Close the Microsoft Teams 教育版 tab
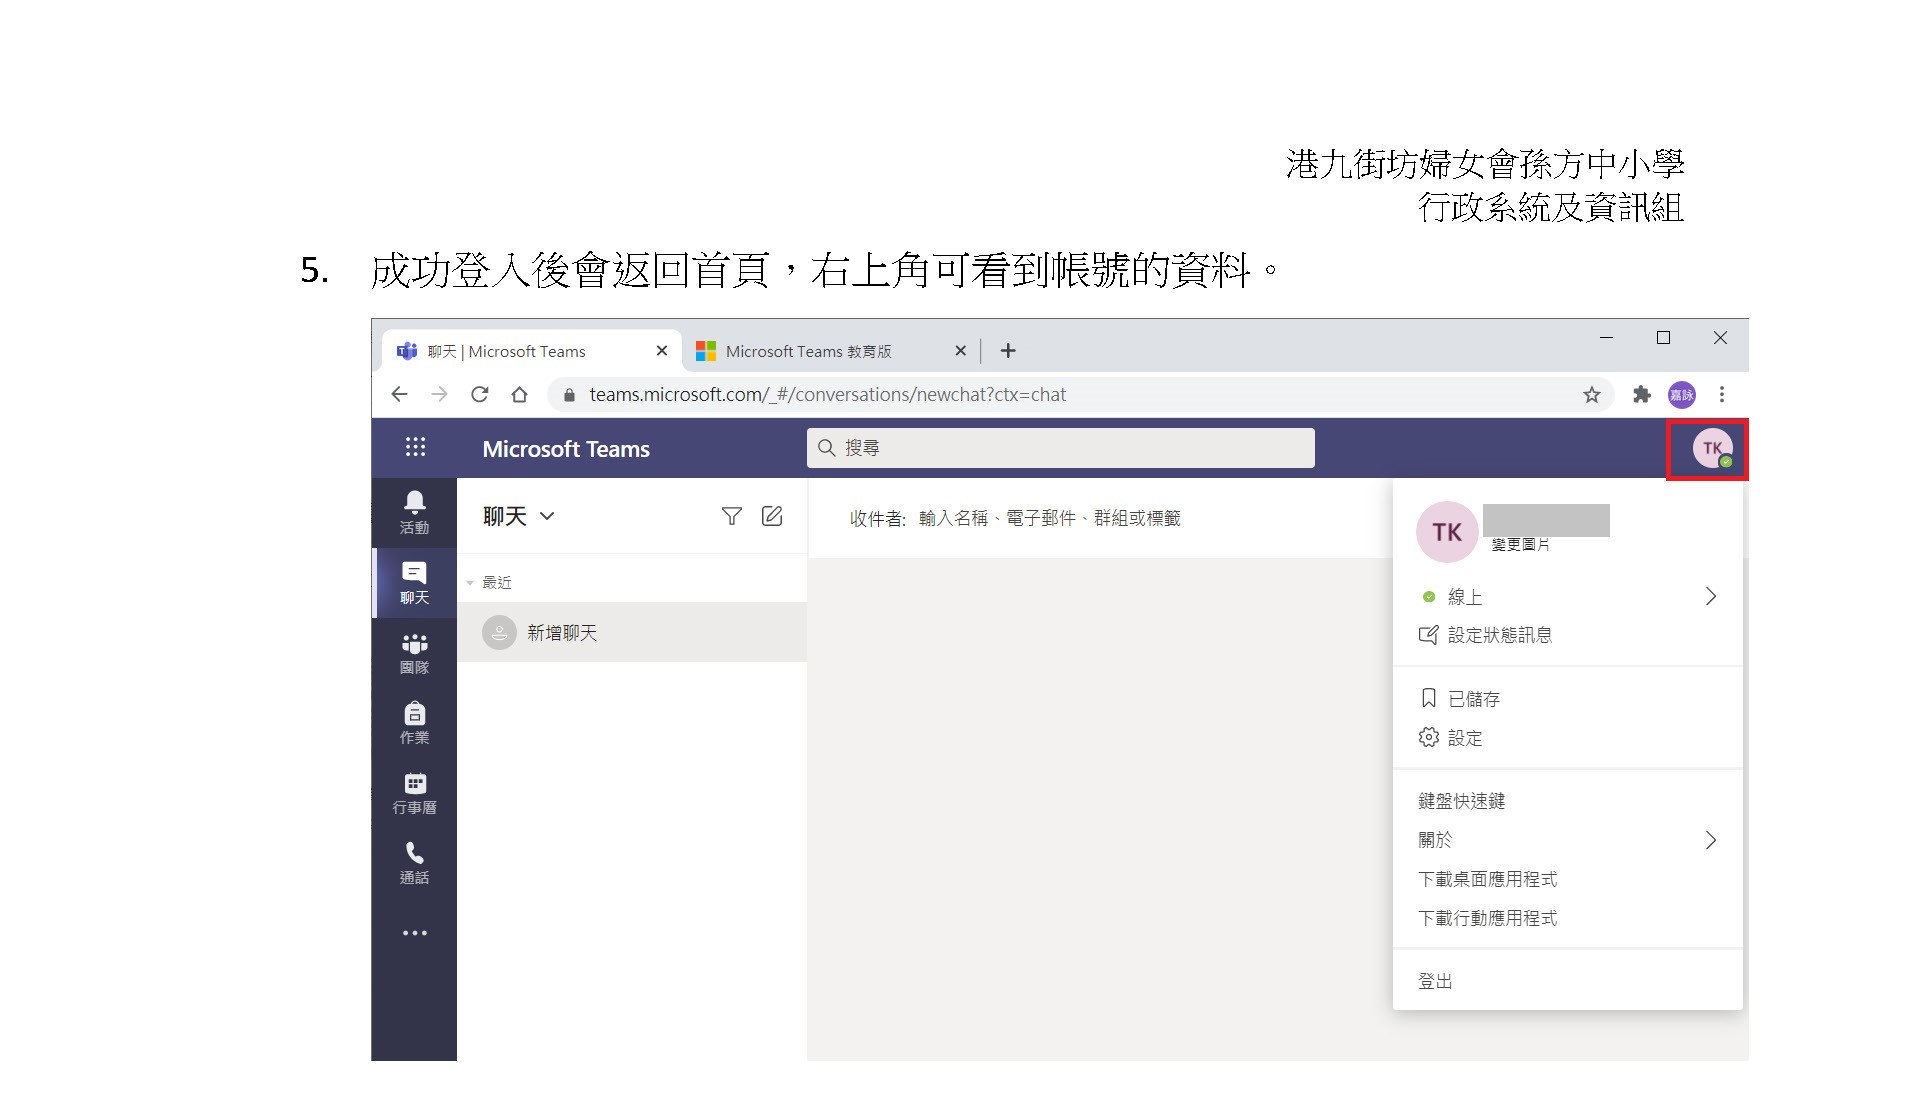The image size is (1908, 1104). (x=960, y=351)
